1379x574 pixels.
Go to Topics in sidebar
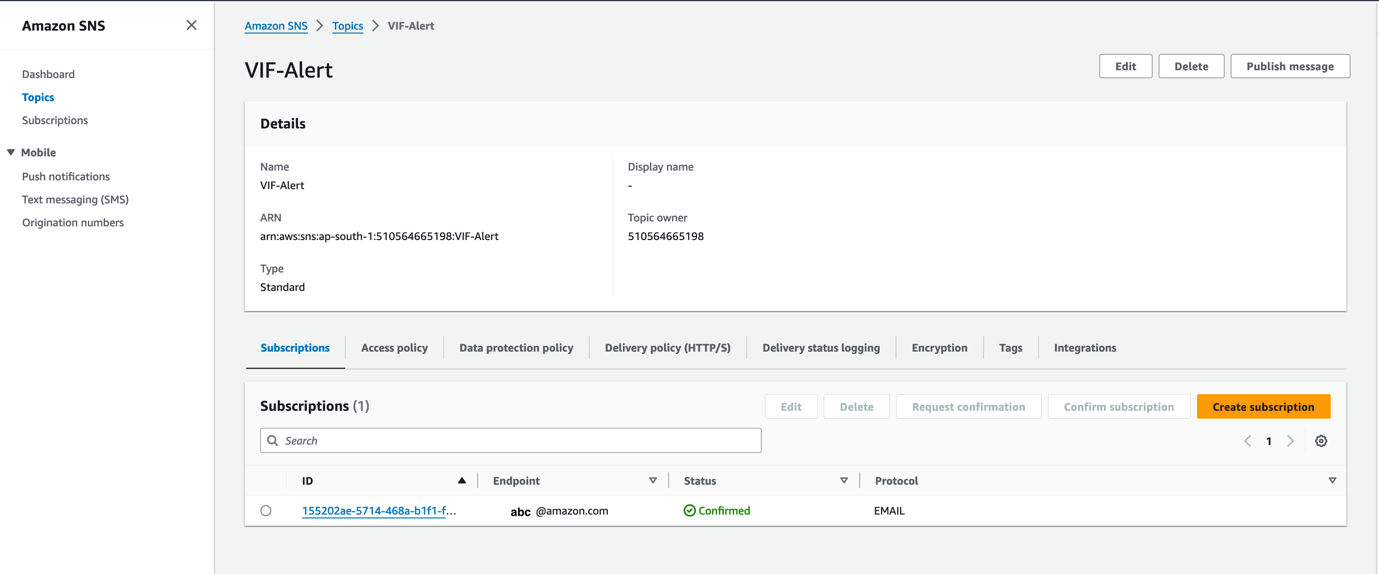38,97
